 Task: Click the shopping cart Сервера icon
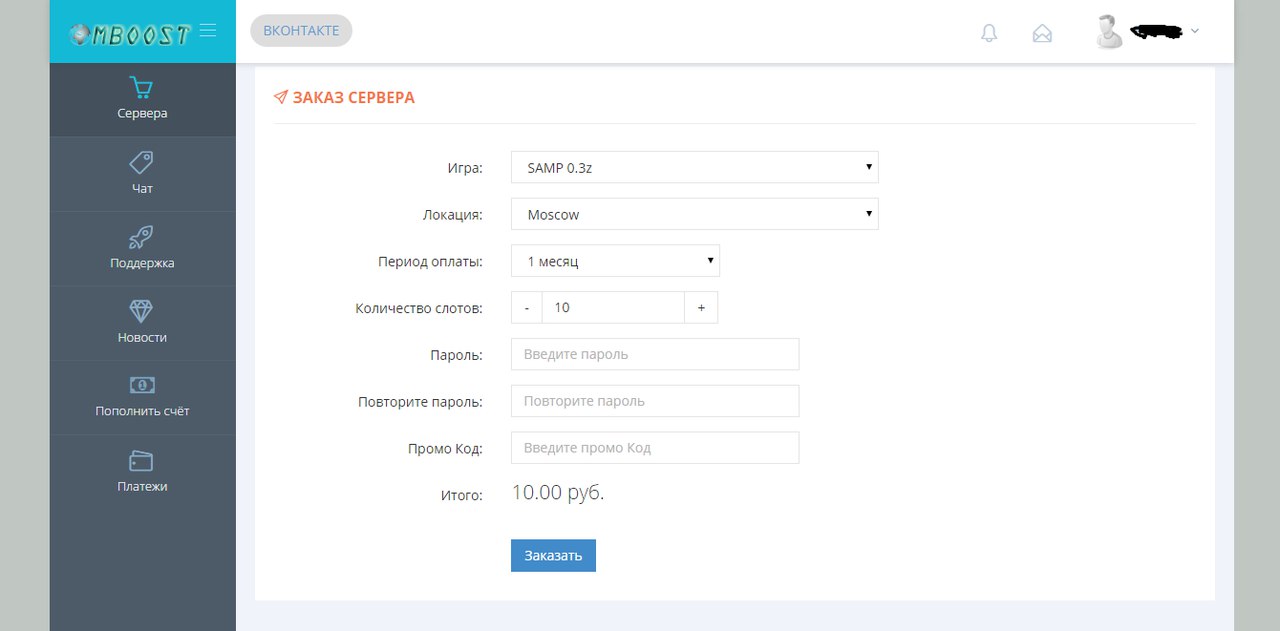[x=142, y=88]
